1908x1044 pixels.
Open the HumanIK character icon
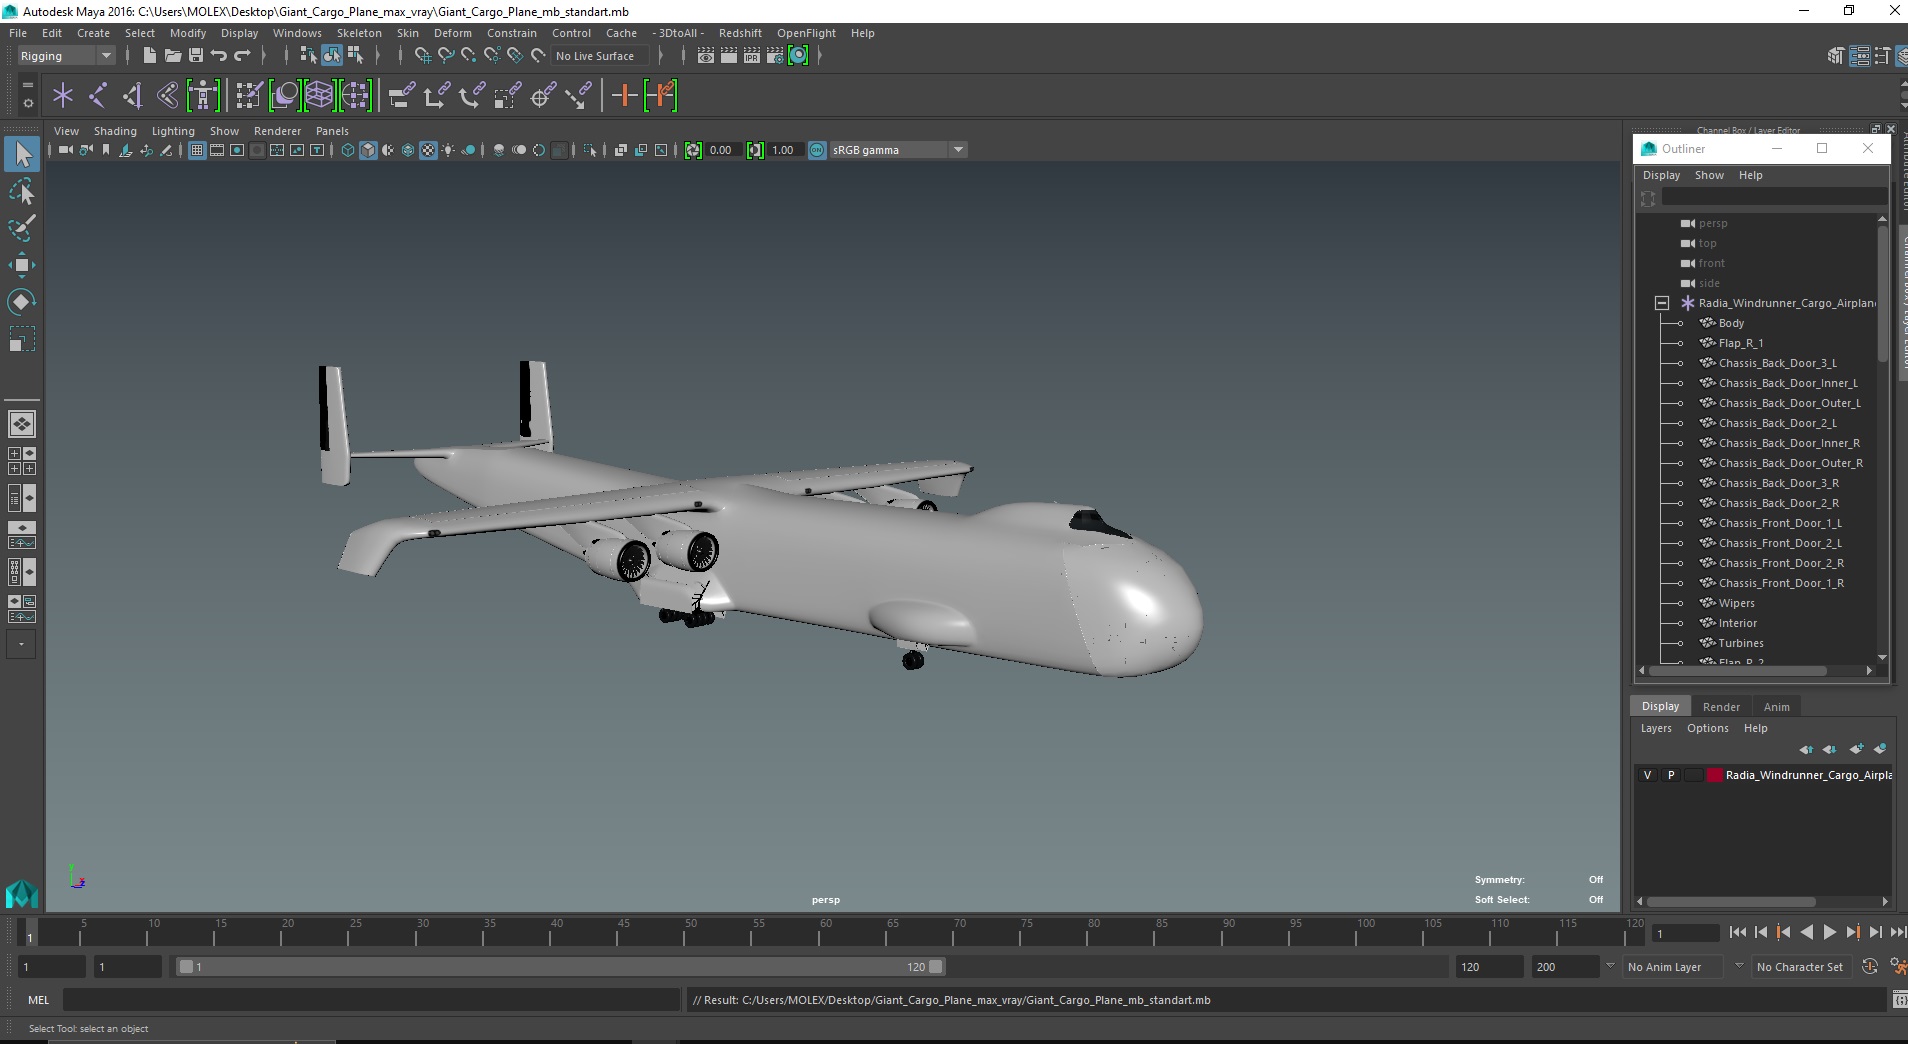pos(203,96)
